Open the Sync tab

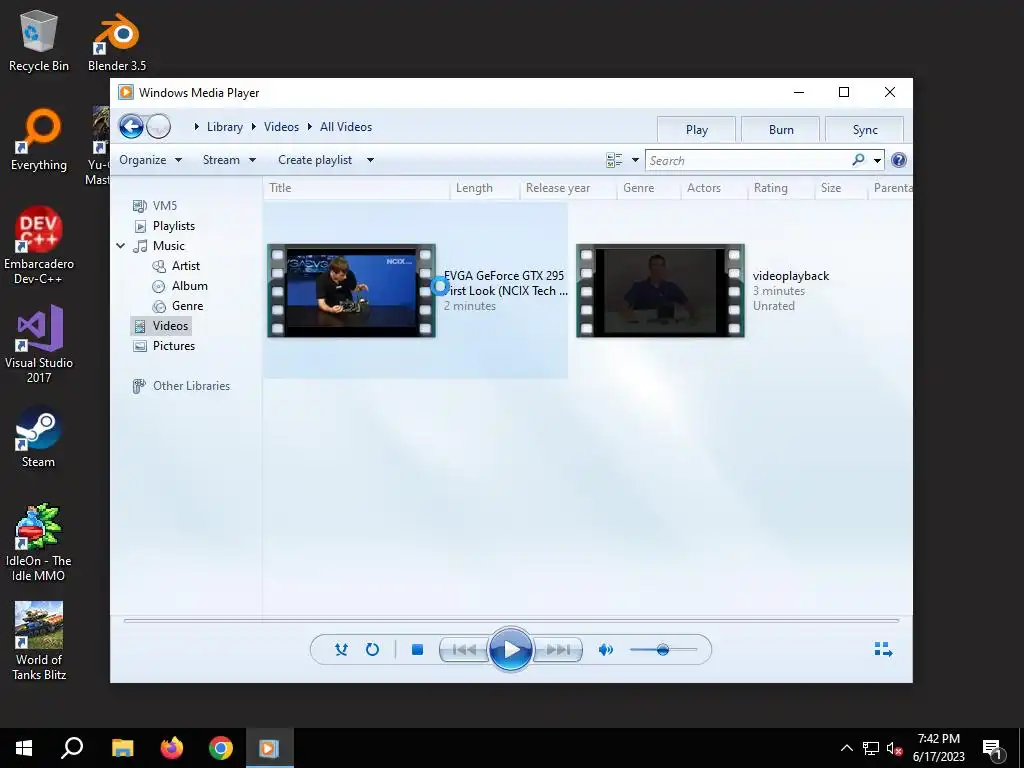point(865,129)
